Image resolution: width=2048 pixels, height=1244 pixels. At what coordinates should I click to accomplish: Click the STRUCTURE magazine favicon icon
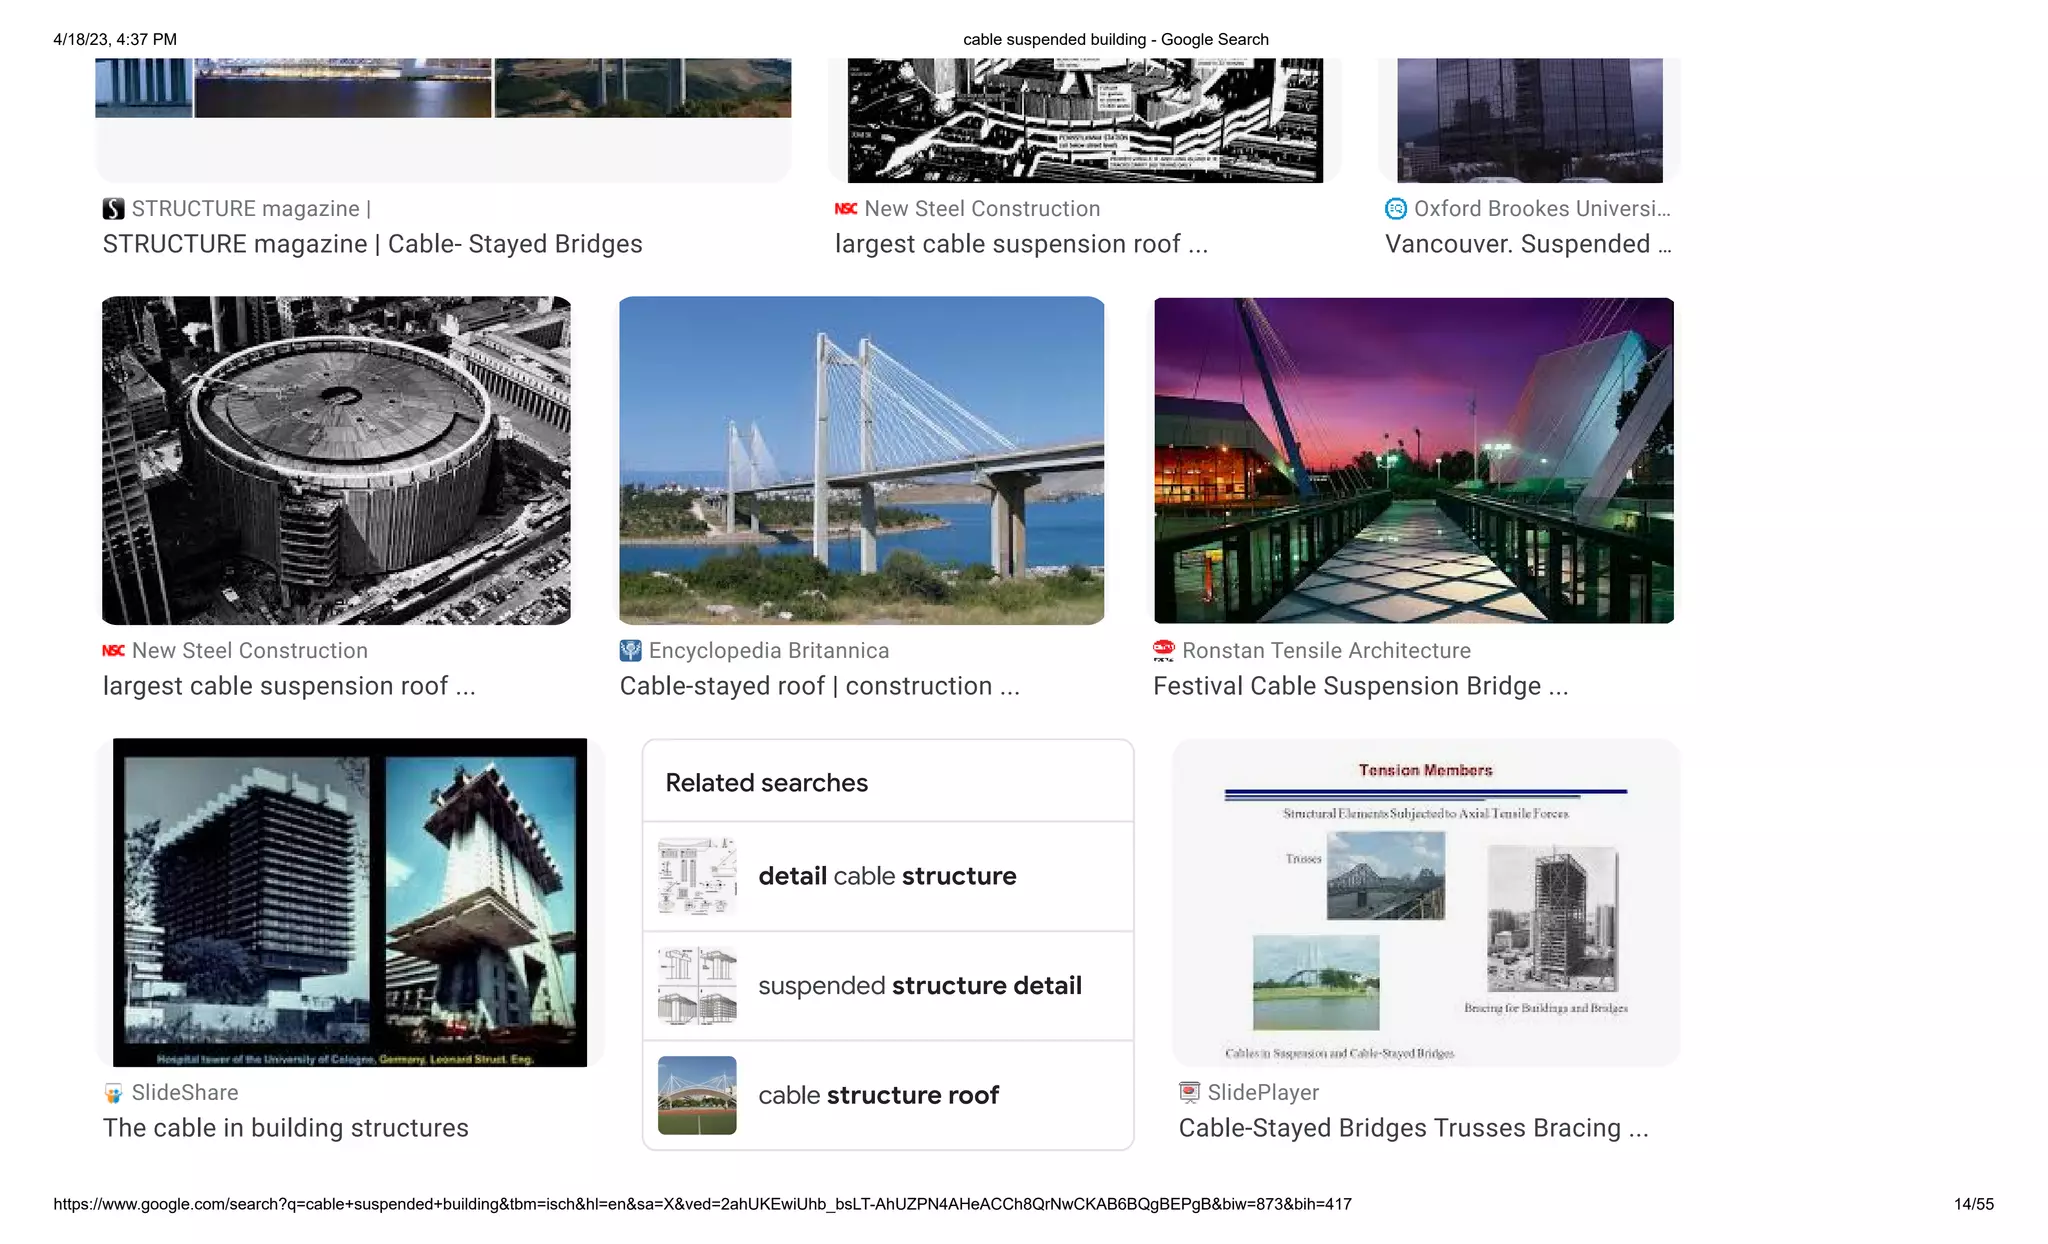[114, 209]
